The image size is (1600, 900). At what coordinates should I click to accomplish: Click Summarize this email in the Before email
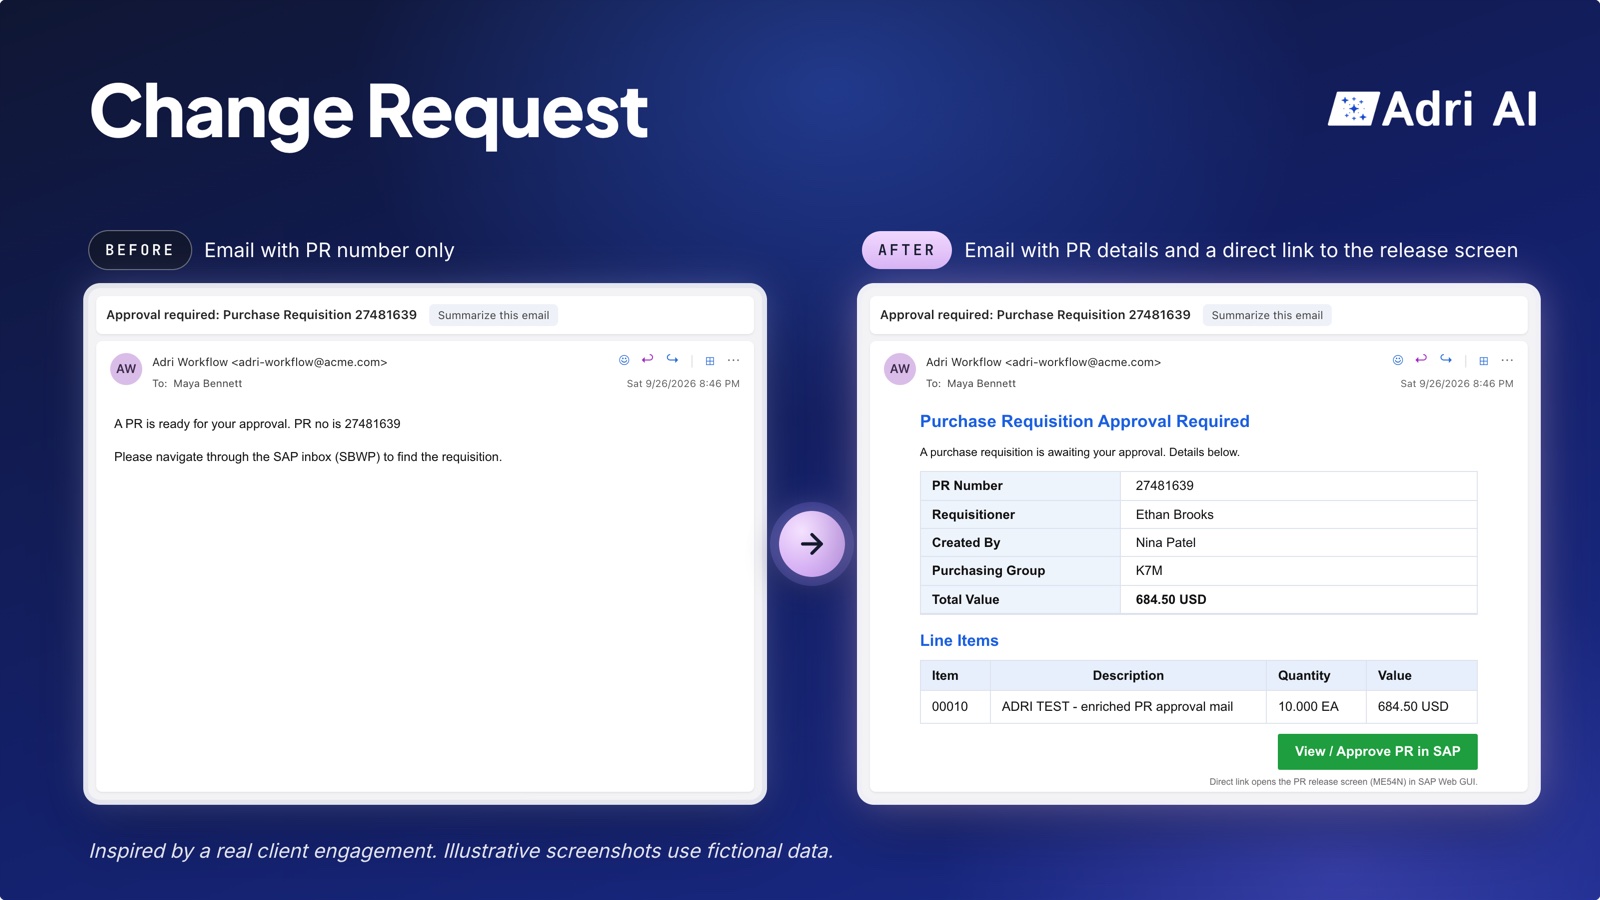click(x=493, y=315)
